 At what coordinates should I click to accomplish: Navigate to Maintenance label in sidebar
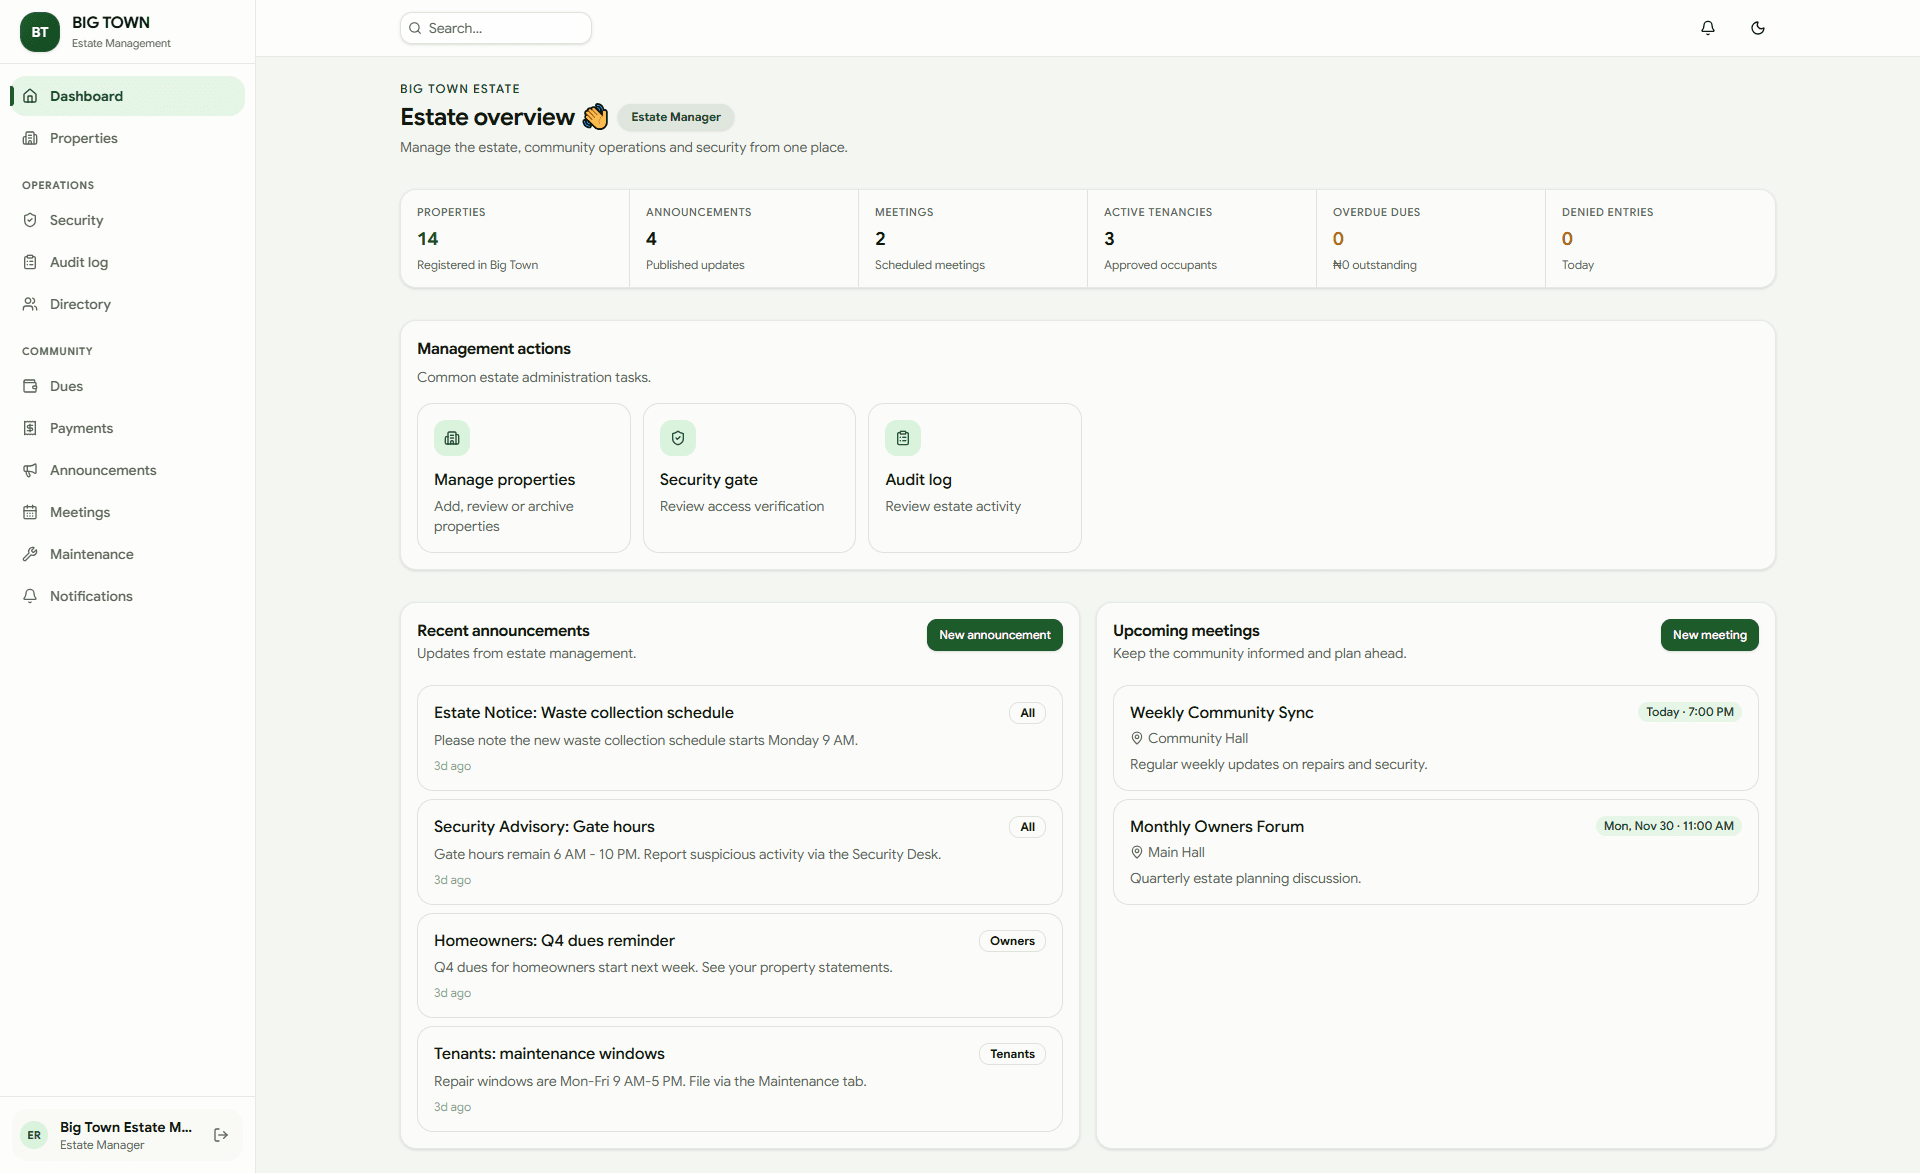(x=92, y=554)
